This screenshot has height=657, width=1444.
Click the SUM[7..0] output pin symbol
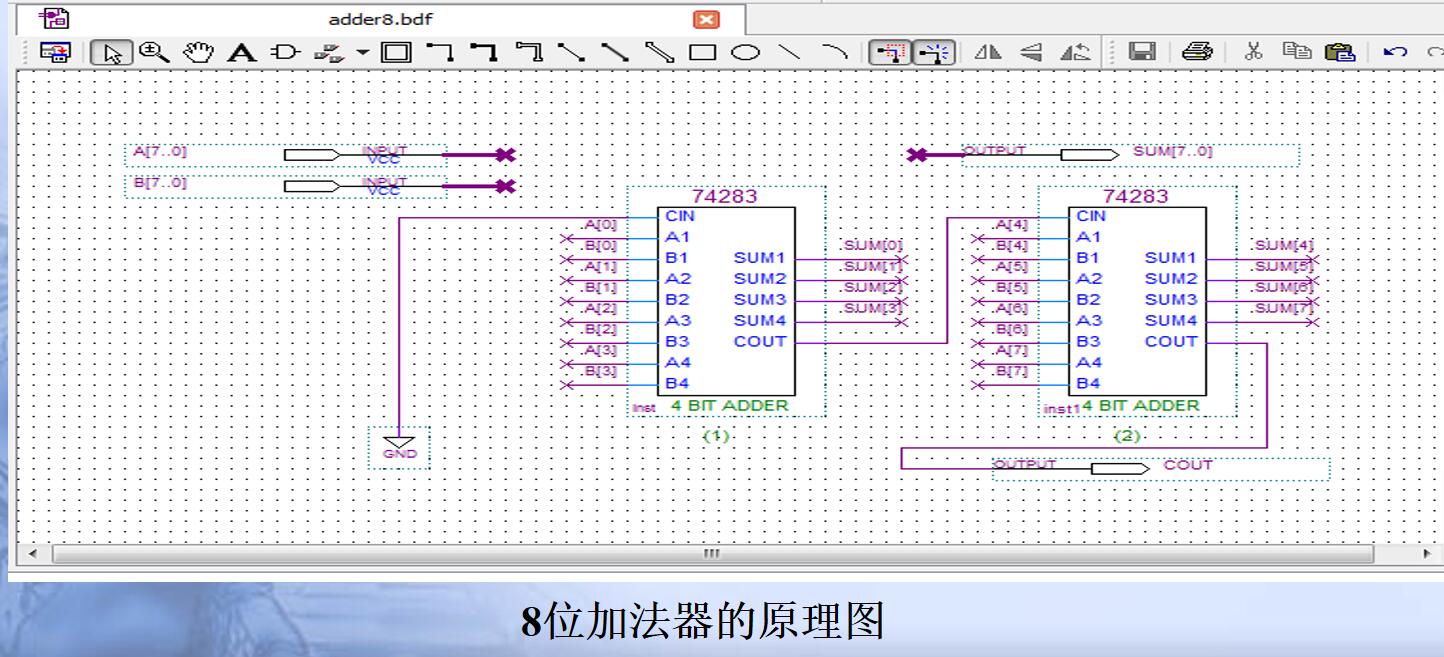(1087, 153)
